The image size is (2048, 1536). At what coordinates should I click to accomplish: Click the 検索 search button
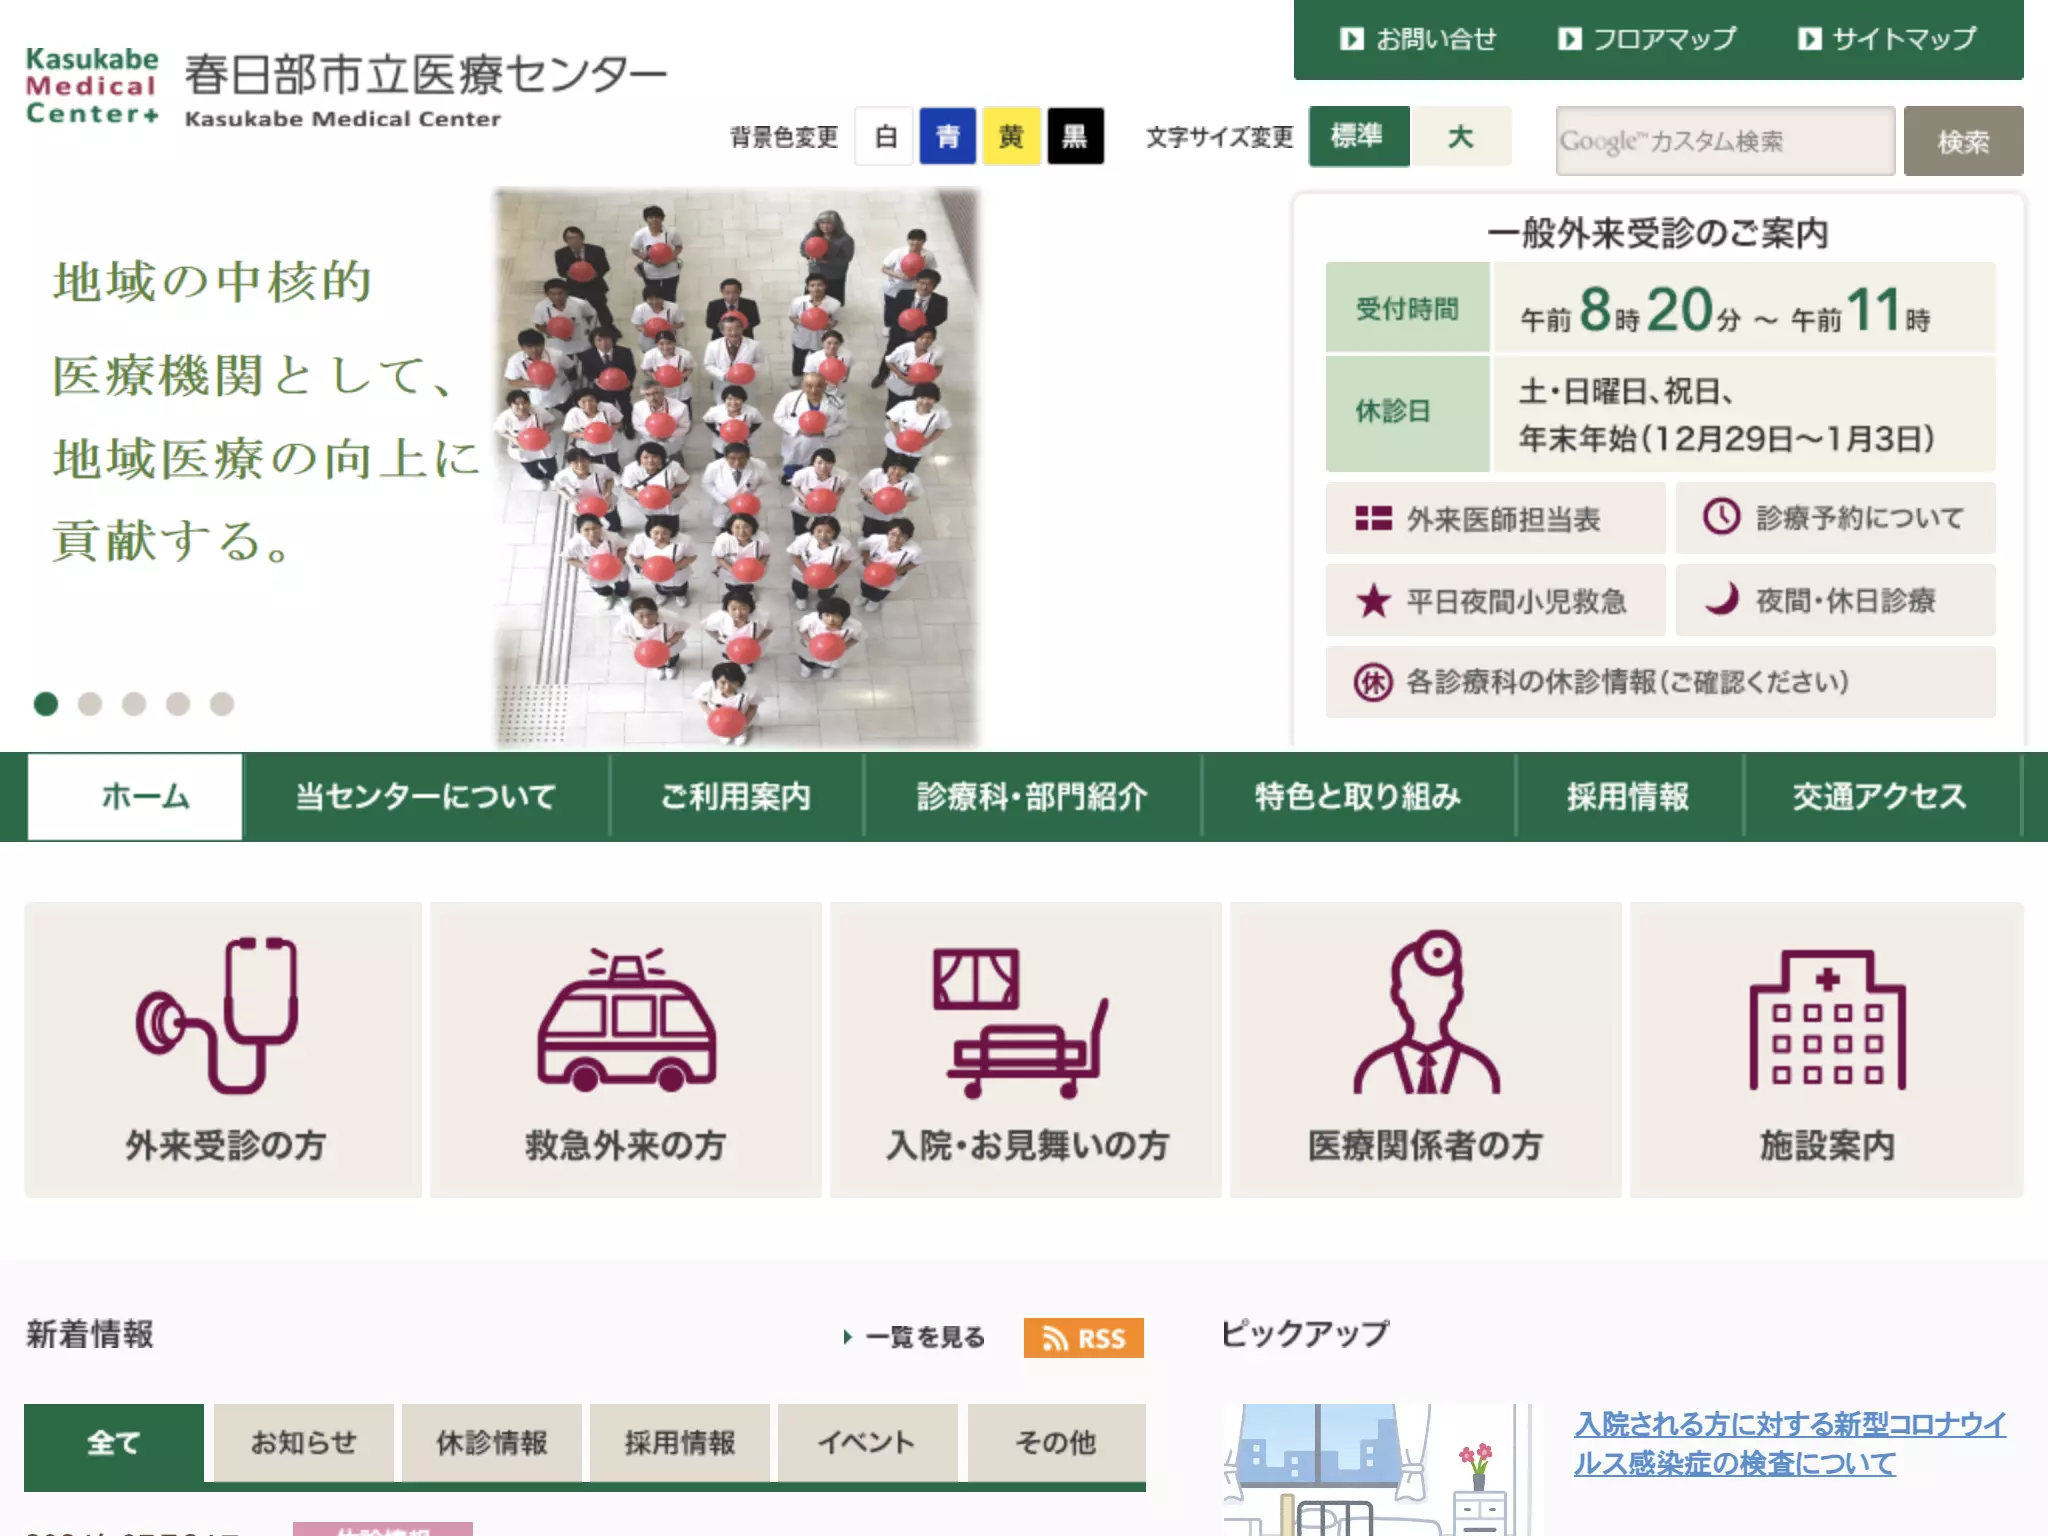[x=1963, y=141]
